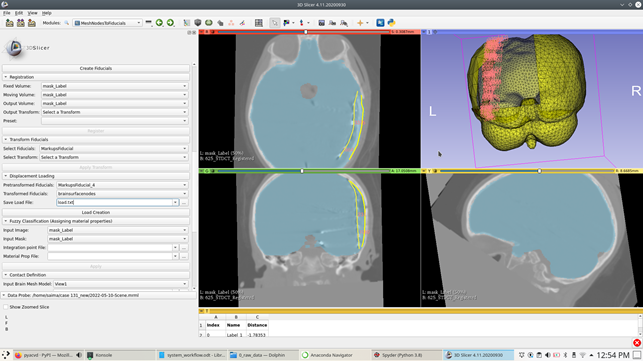The width and height of the screenshot is (643, 361).
Task: Pin the 3D view controller bar
Action: pyautogui.click(x=424, y=32)
